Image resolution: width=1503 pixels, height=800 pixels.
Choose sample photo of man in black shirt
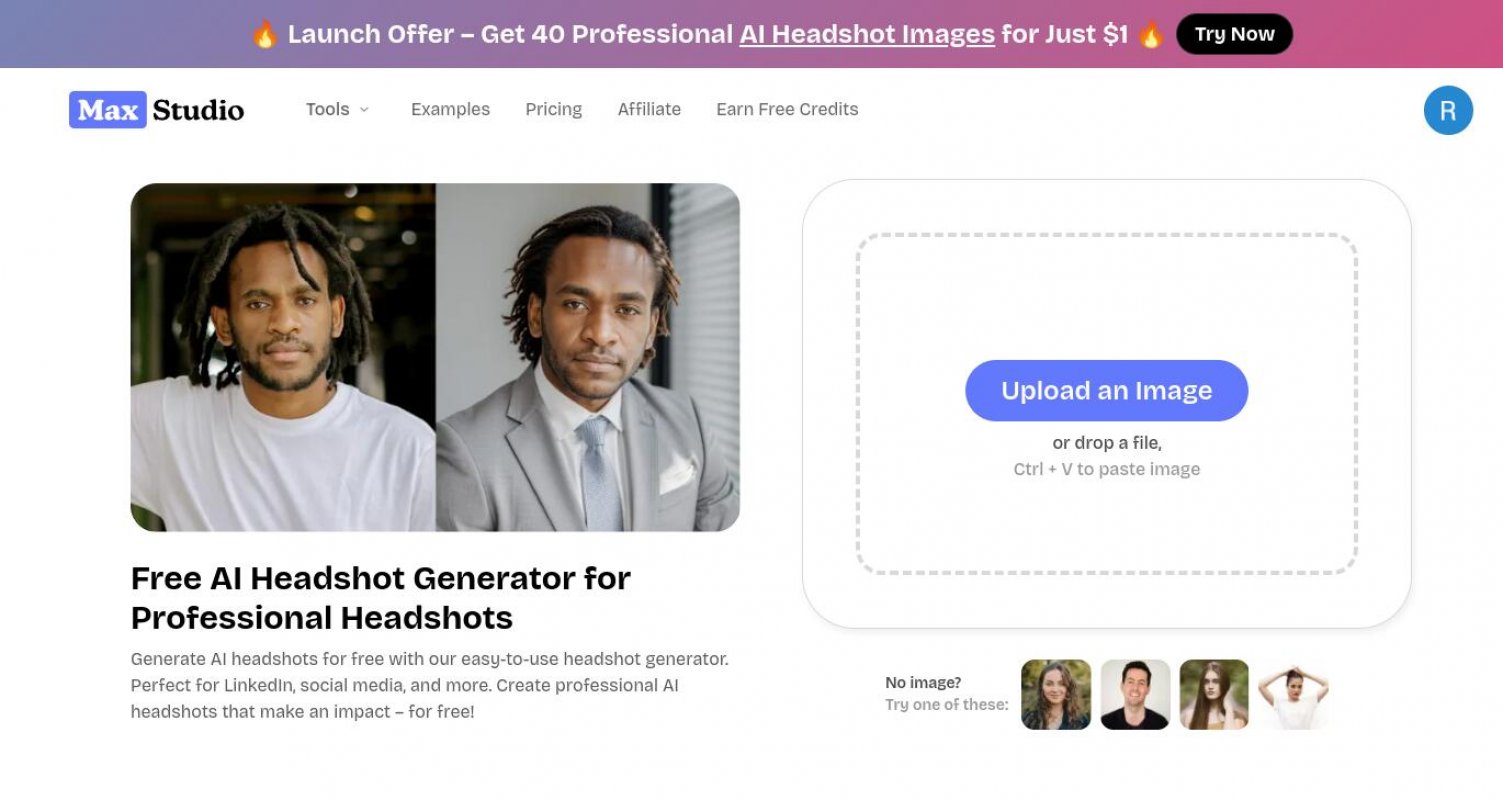tap(1135, 694)
